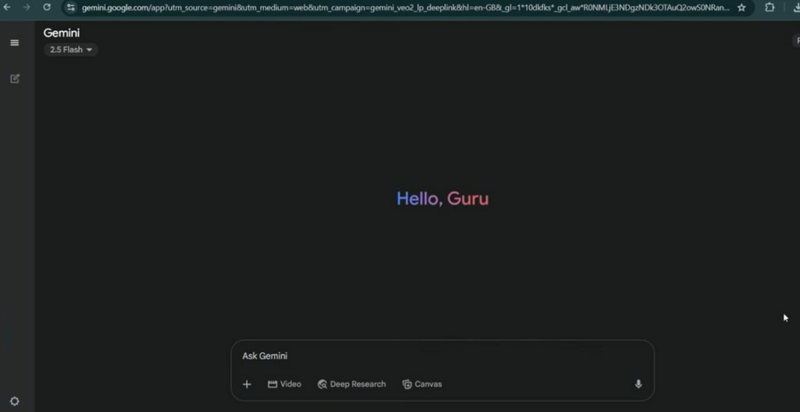Screen dimensions: 800x412
Task: Click the microphone icon in prompt box
Action: coord(638,384)
